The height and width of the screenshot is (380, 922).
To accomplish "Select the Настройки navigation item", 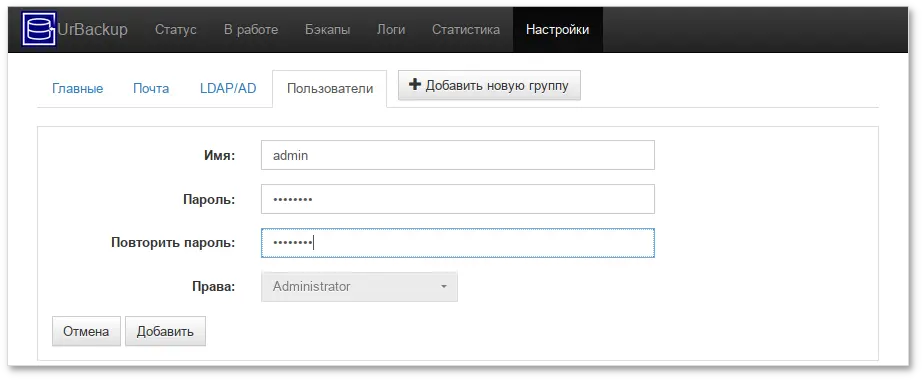I will click(x=557, y=29).
